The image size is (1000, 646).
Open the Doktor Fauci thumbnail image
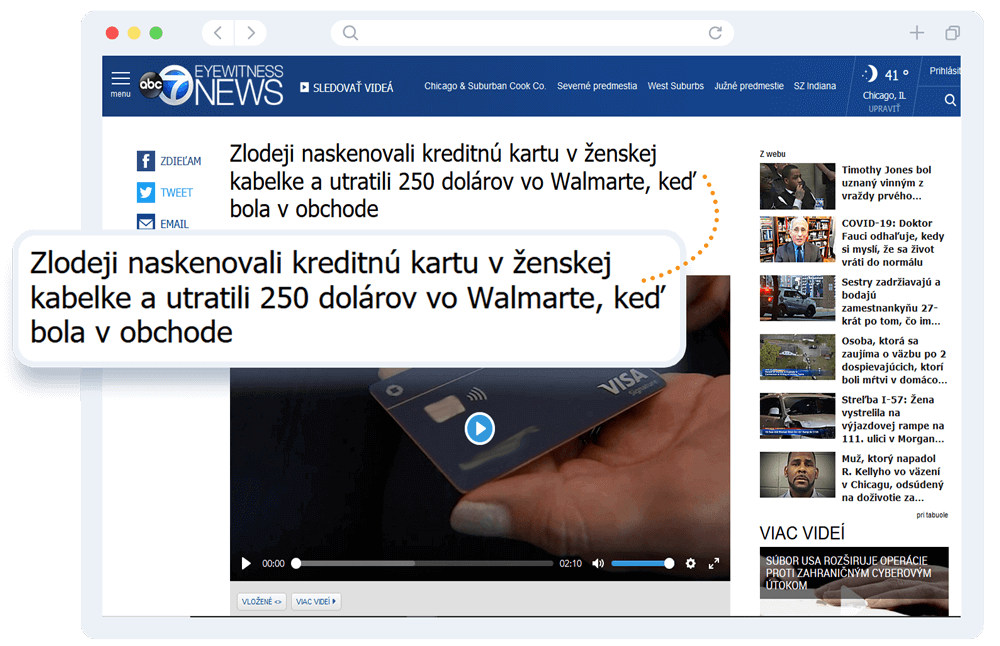pos(797,240)
